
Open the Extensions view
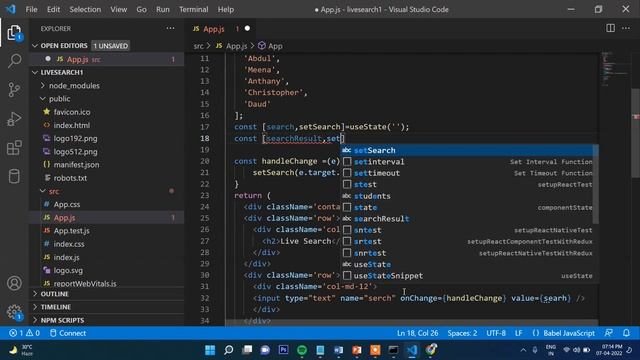(x=14, y=148)
